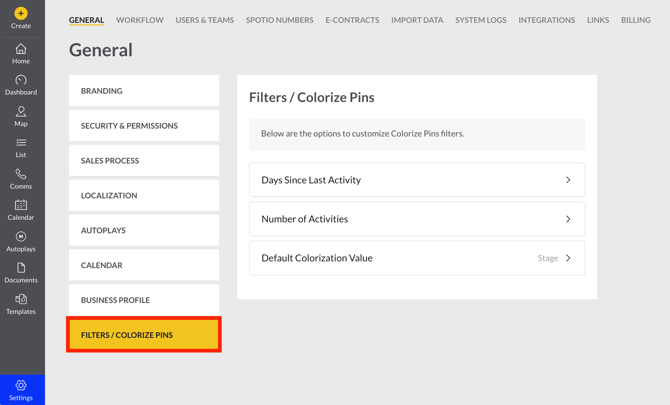Select Sales Process section
The height and width of the screenshot is (405, 670).
(144, 161)
